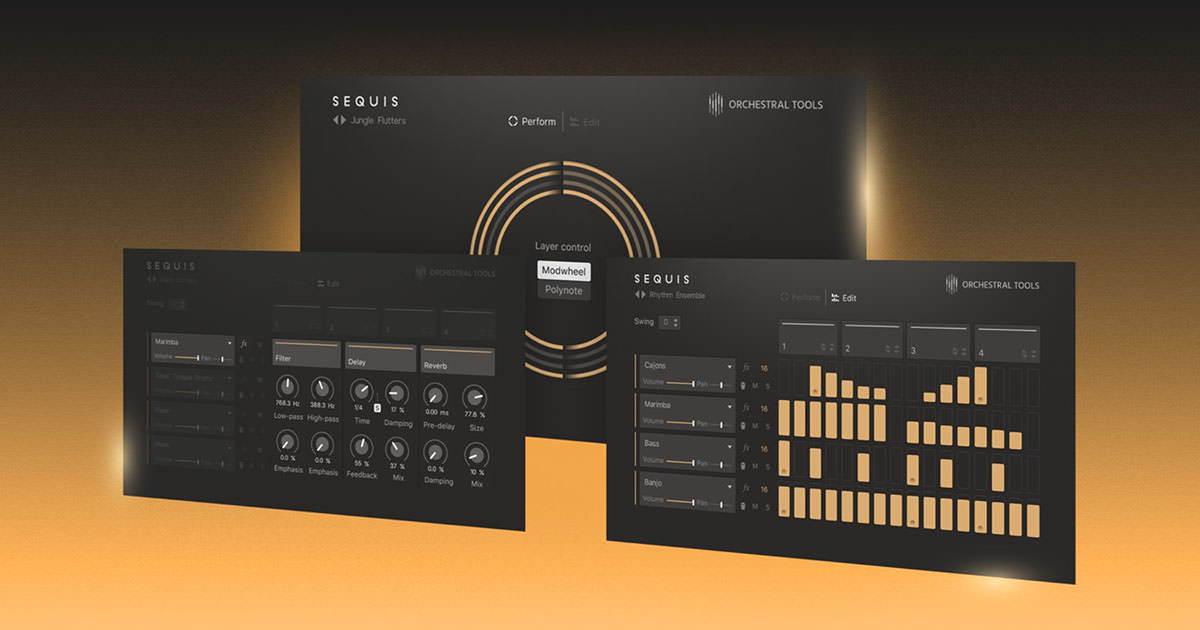Toggle the S sync badge next to Time knob

378,408
